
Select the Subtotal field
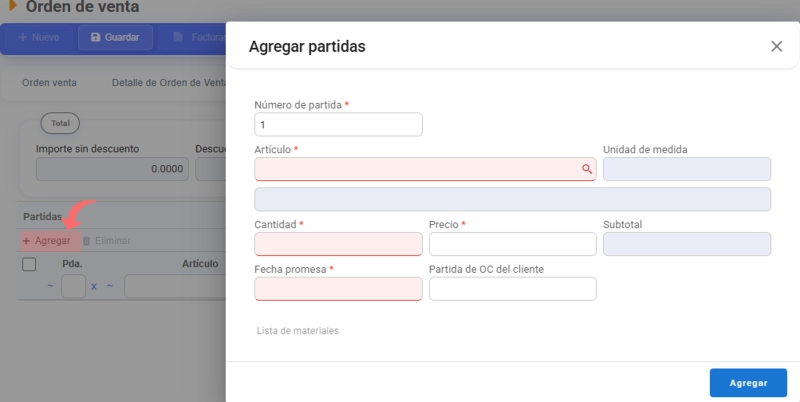pyautogui.click(x=687, y=244)
